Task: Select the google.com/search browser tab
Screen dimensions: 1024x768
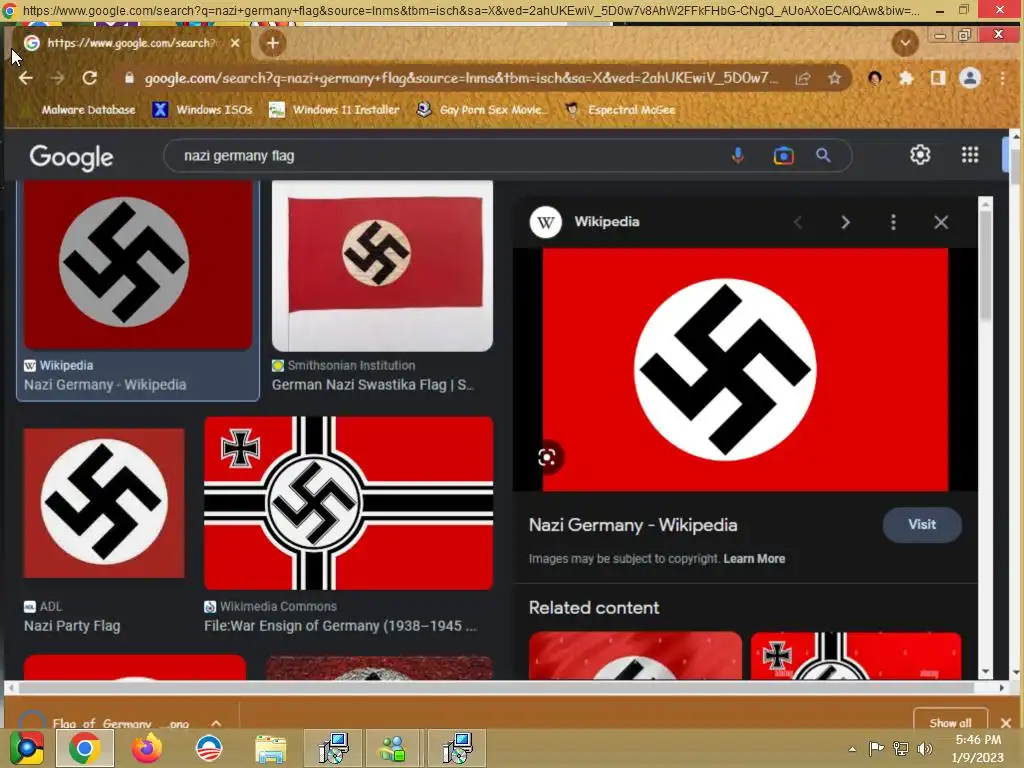Action: point(131,43)
